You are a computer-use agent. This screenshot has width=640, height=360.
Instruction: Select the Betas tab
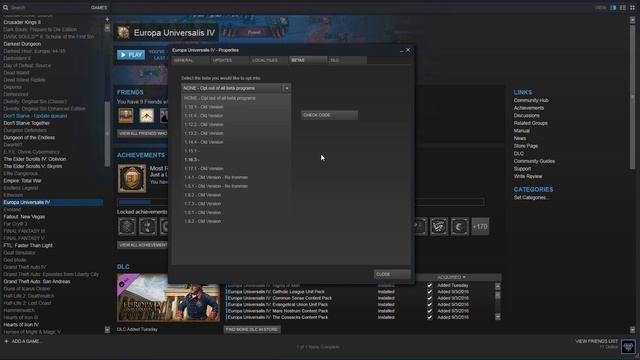coord(308,60)
